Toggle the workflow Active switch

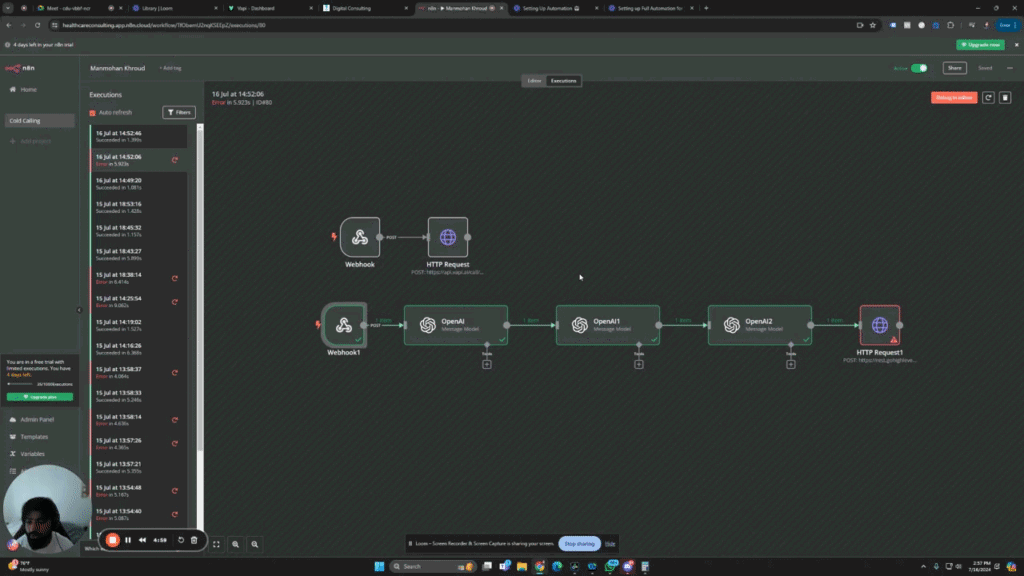click(x=918, y=68)
